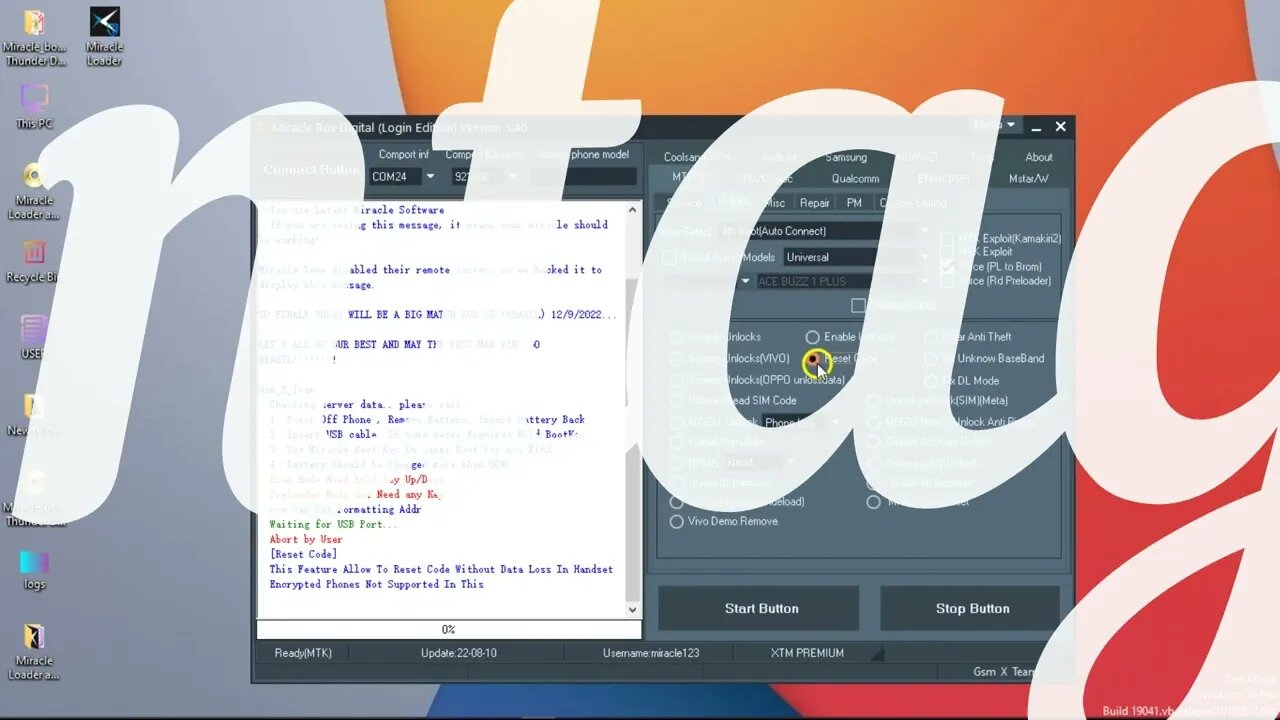Uncheck the Force (PL to Brom) checkbox
Image resolution: width=1280 pixels, height=720 pixels.
[x=947, y=267]
